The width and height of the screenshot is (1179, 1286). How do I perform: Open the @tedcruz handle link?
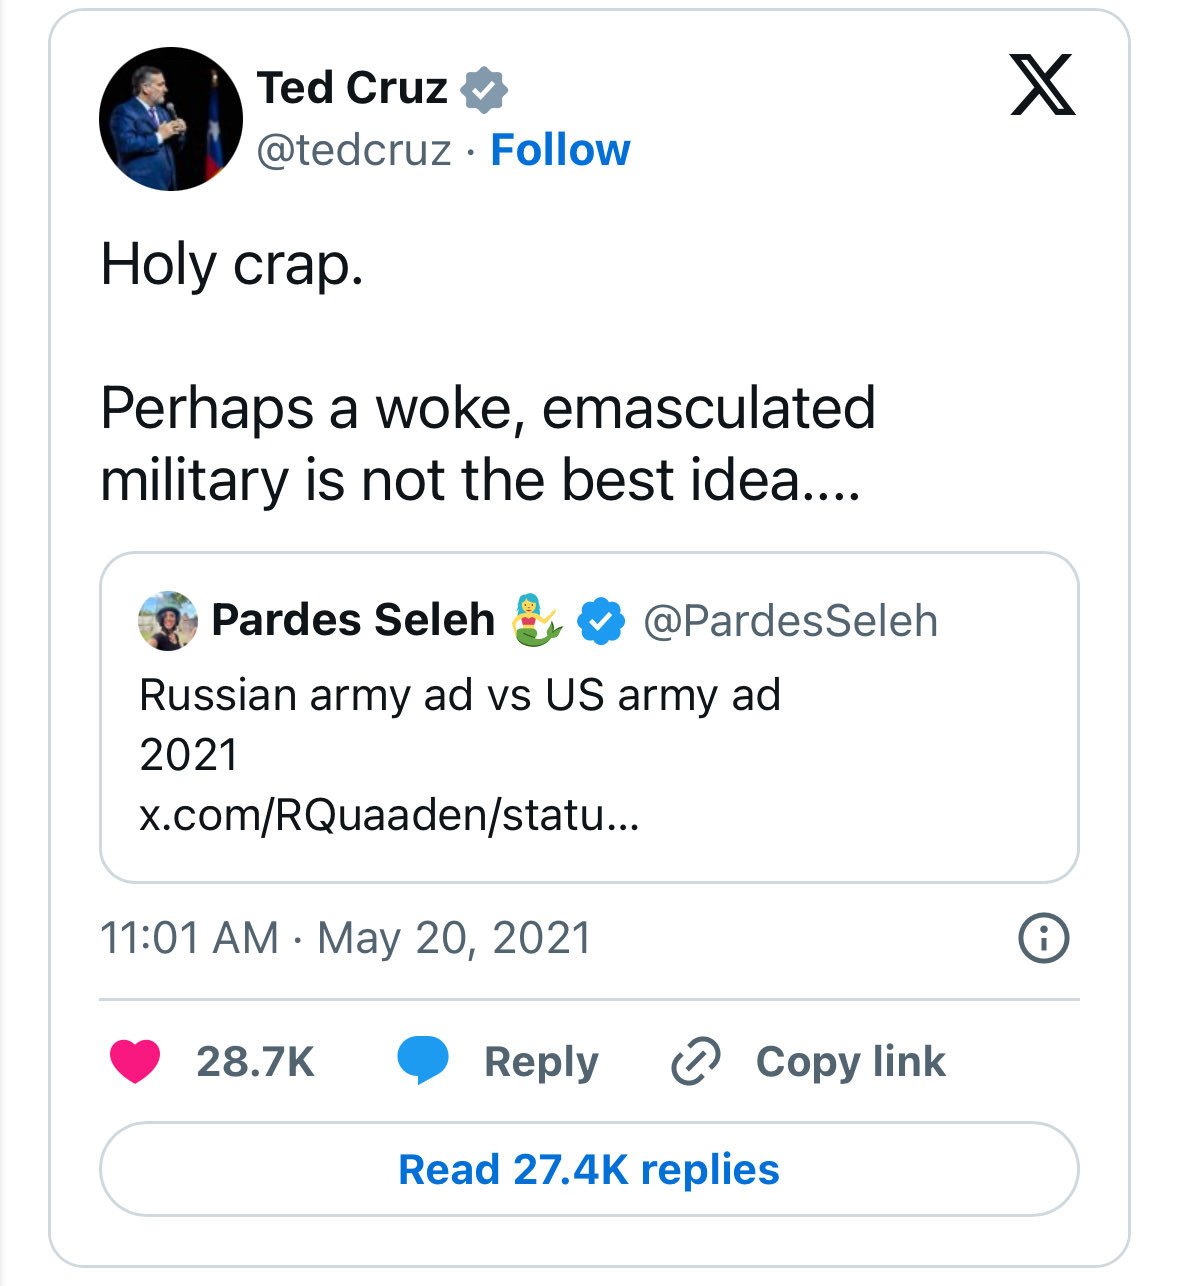tap(354, 150)
